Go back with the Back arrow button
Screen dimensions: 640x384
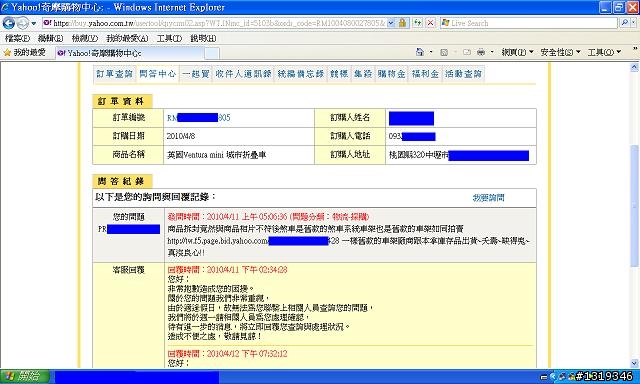click(x=9, y=23)
